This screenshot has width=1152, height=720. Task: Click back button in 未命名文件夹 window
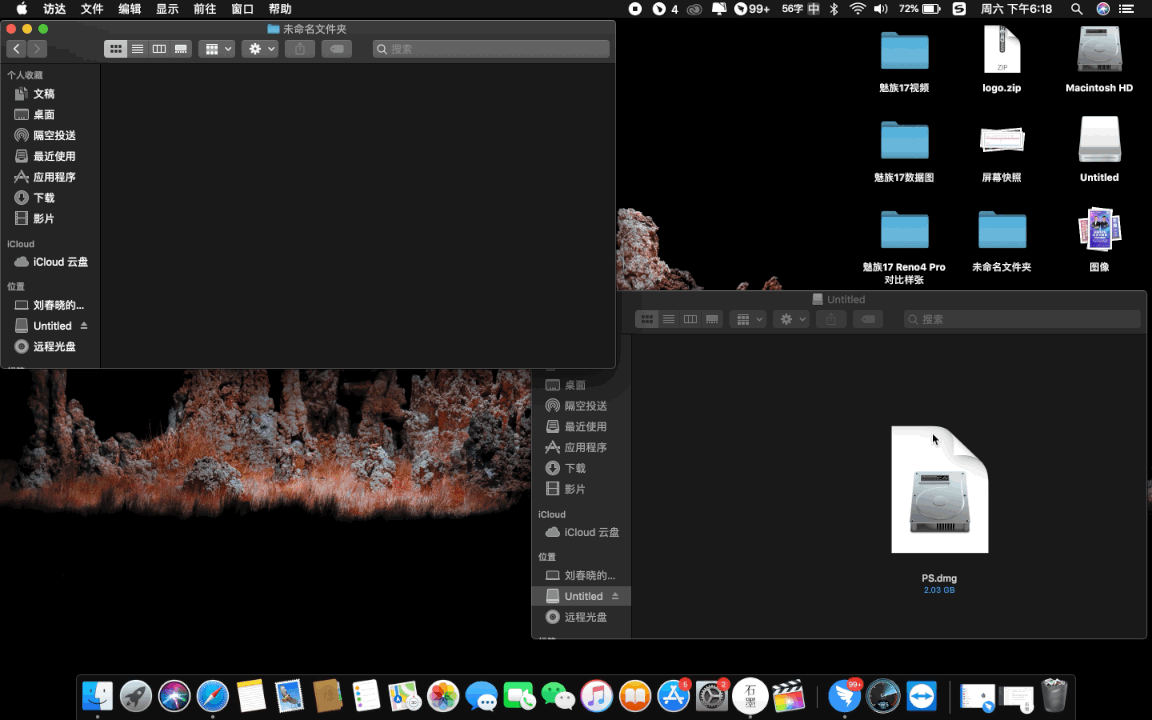coord(17,49)
